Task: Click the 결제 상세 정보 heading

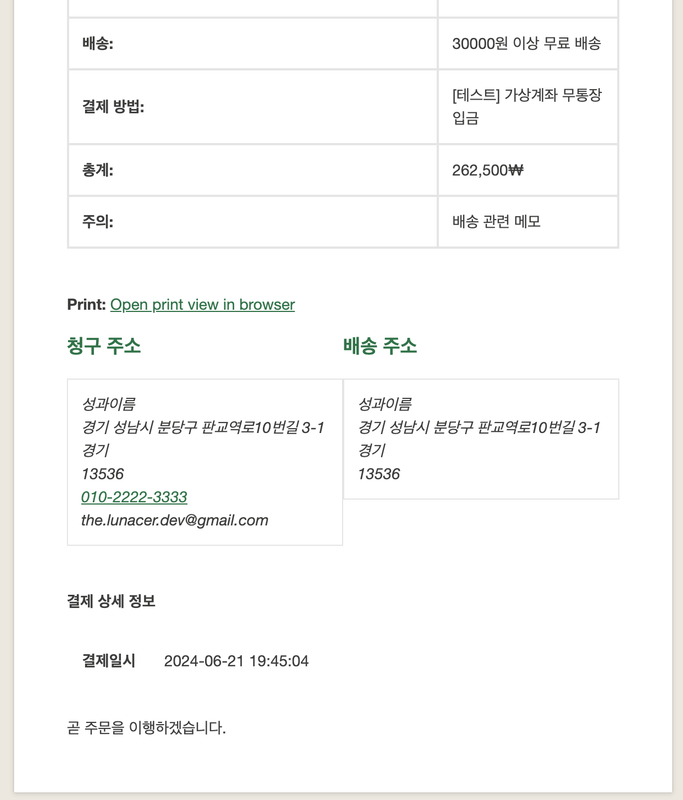Action: [111, 601]
